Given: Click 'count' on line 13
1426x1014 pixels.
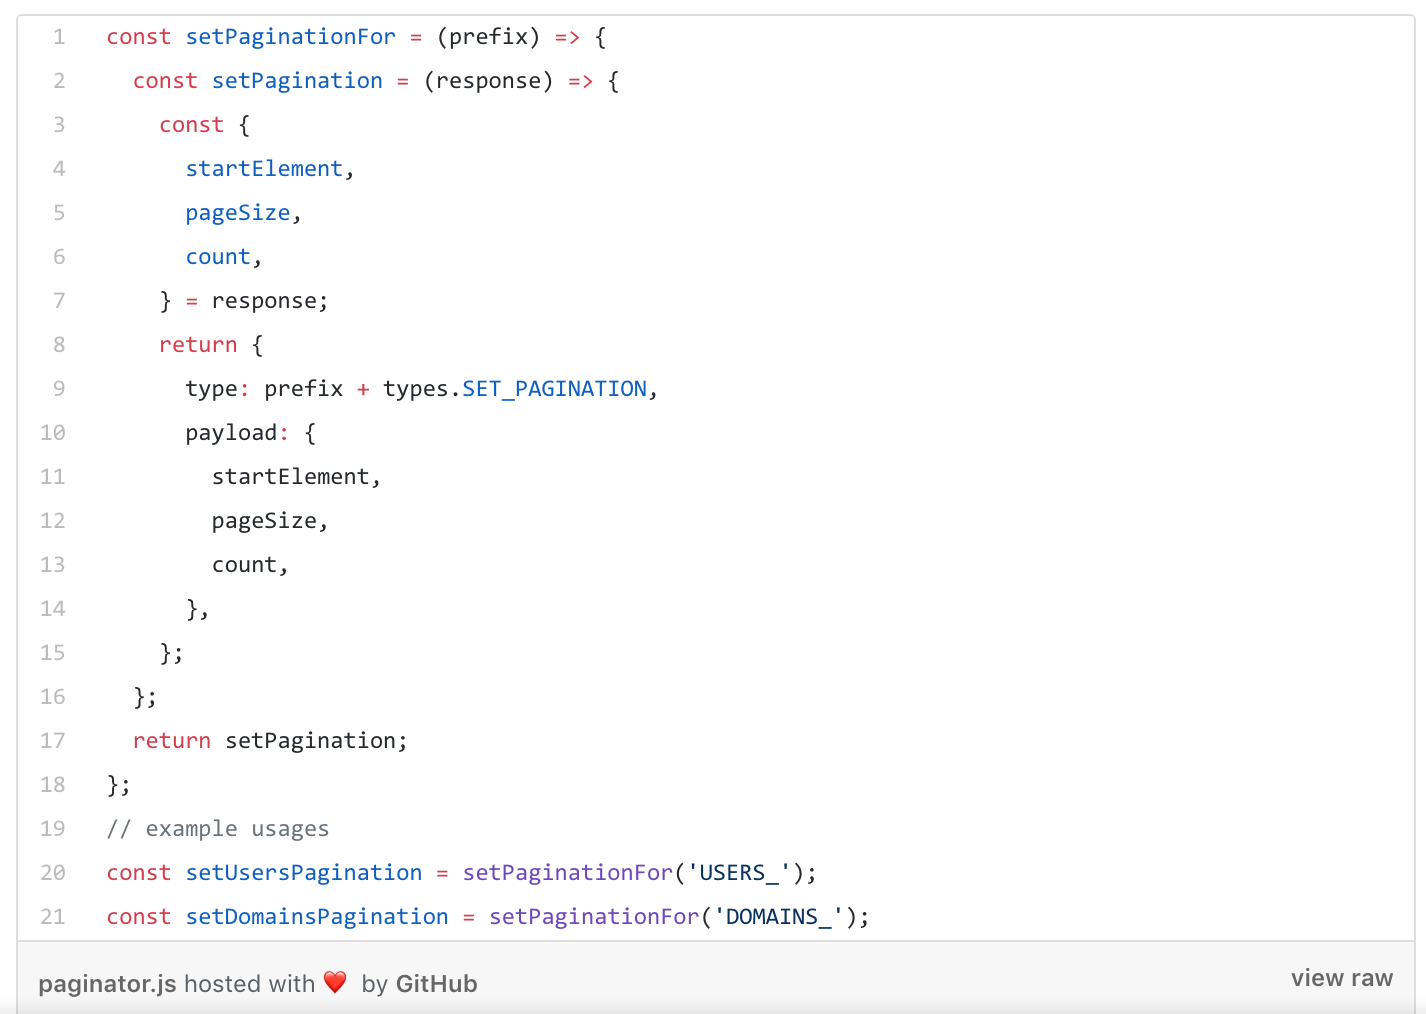Looking at the screenshot, I should (x=244, y=565).
